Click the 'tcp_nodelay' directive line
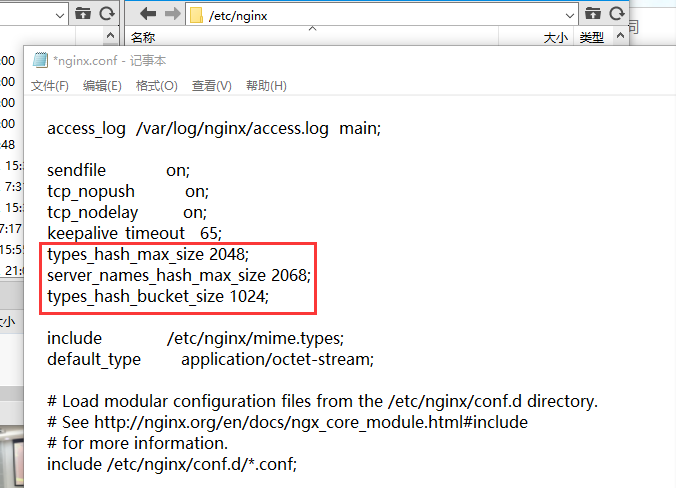 point(127,213)
